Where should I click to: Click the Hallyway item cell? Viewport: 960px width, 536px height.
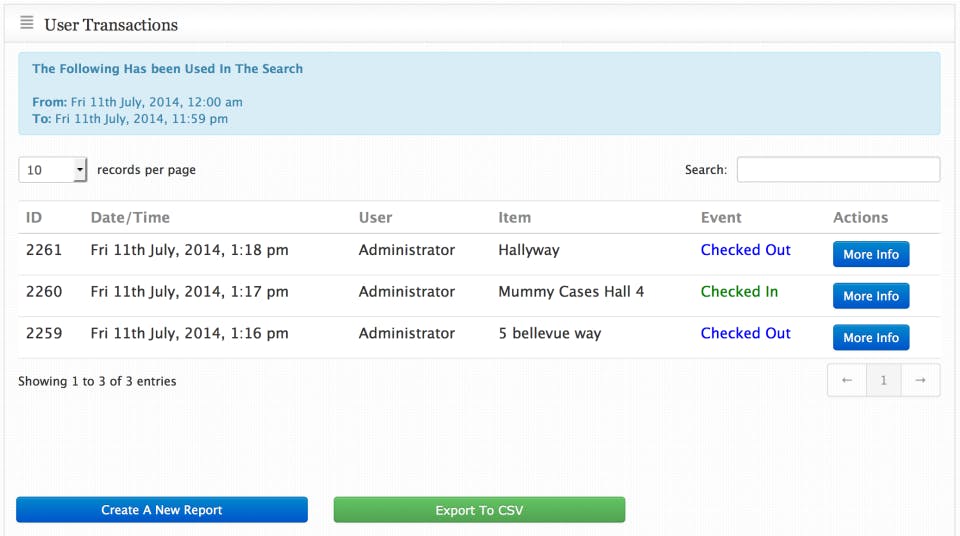tap(529, 250)
